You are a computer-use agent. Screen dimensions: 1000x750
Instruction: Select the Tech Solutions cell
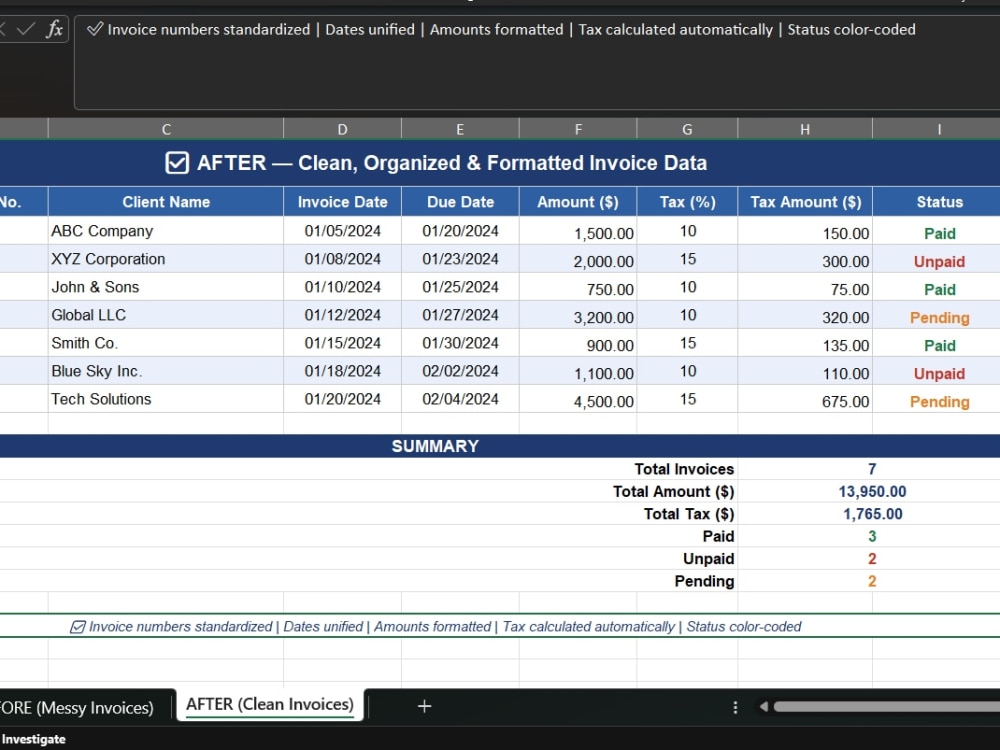(166, 399)
